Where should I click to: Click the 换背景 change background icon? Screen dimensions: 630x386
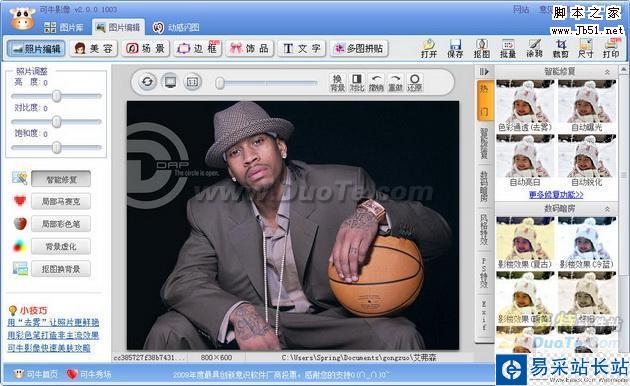coord(337,82)
